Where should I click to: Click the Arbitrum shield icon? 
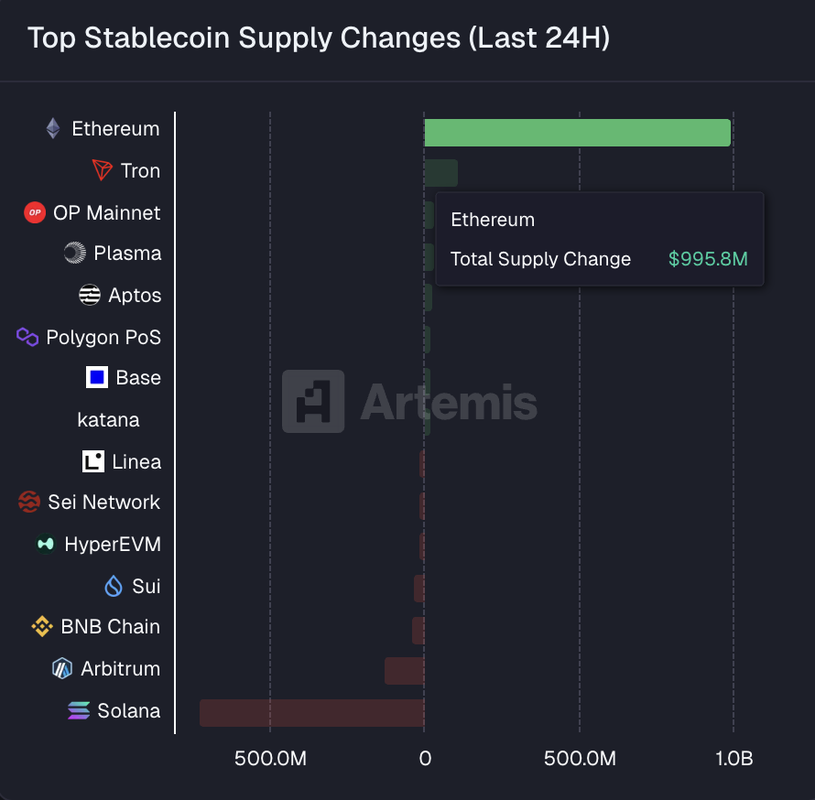(62, 669)
